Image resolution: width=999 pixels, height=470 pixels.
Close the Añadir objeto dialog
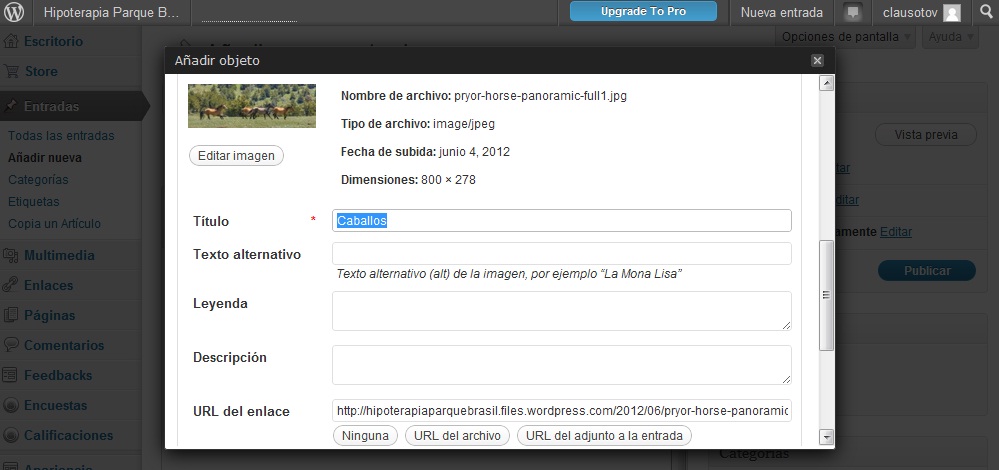(x=817, y=61)
